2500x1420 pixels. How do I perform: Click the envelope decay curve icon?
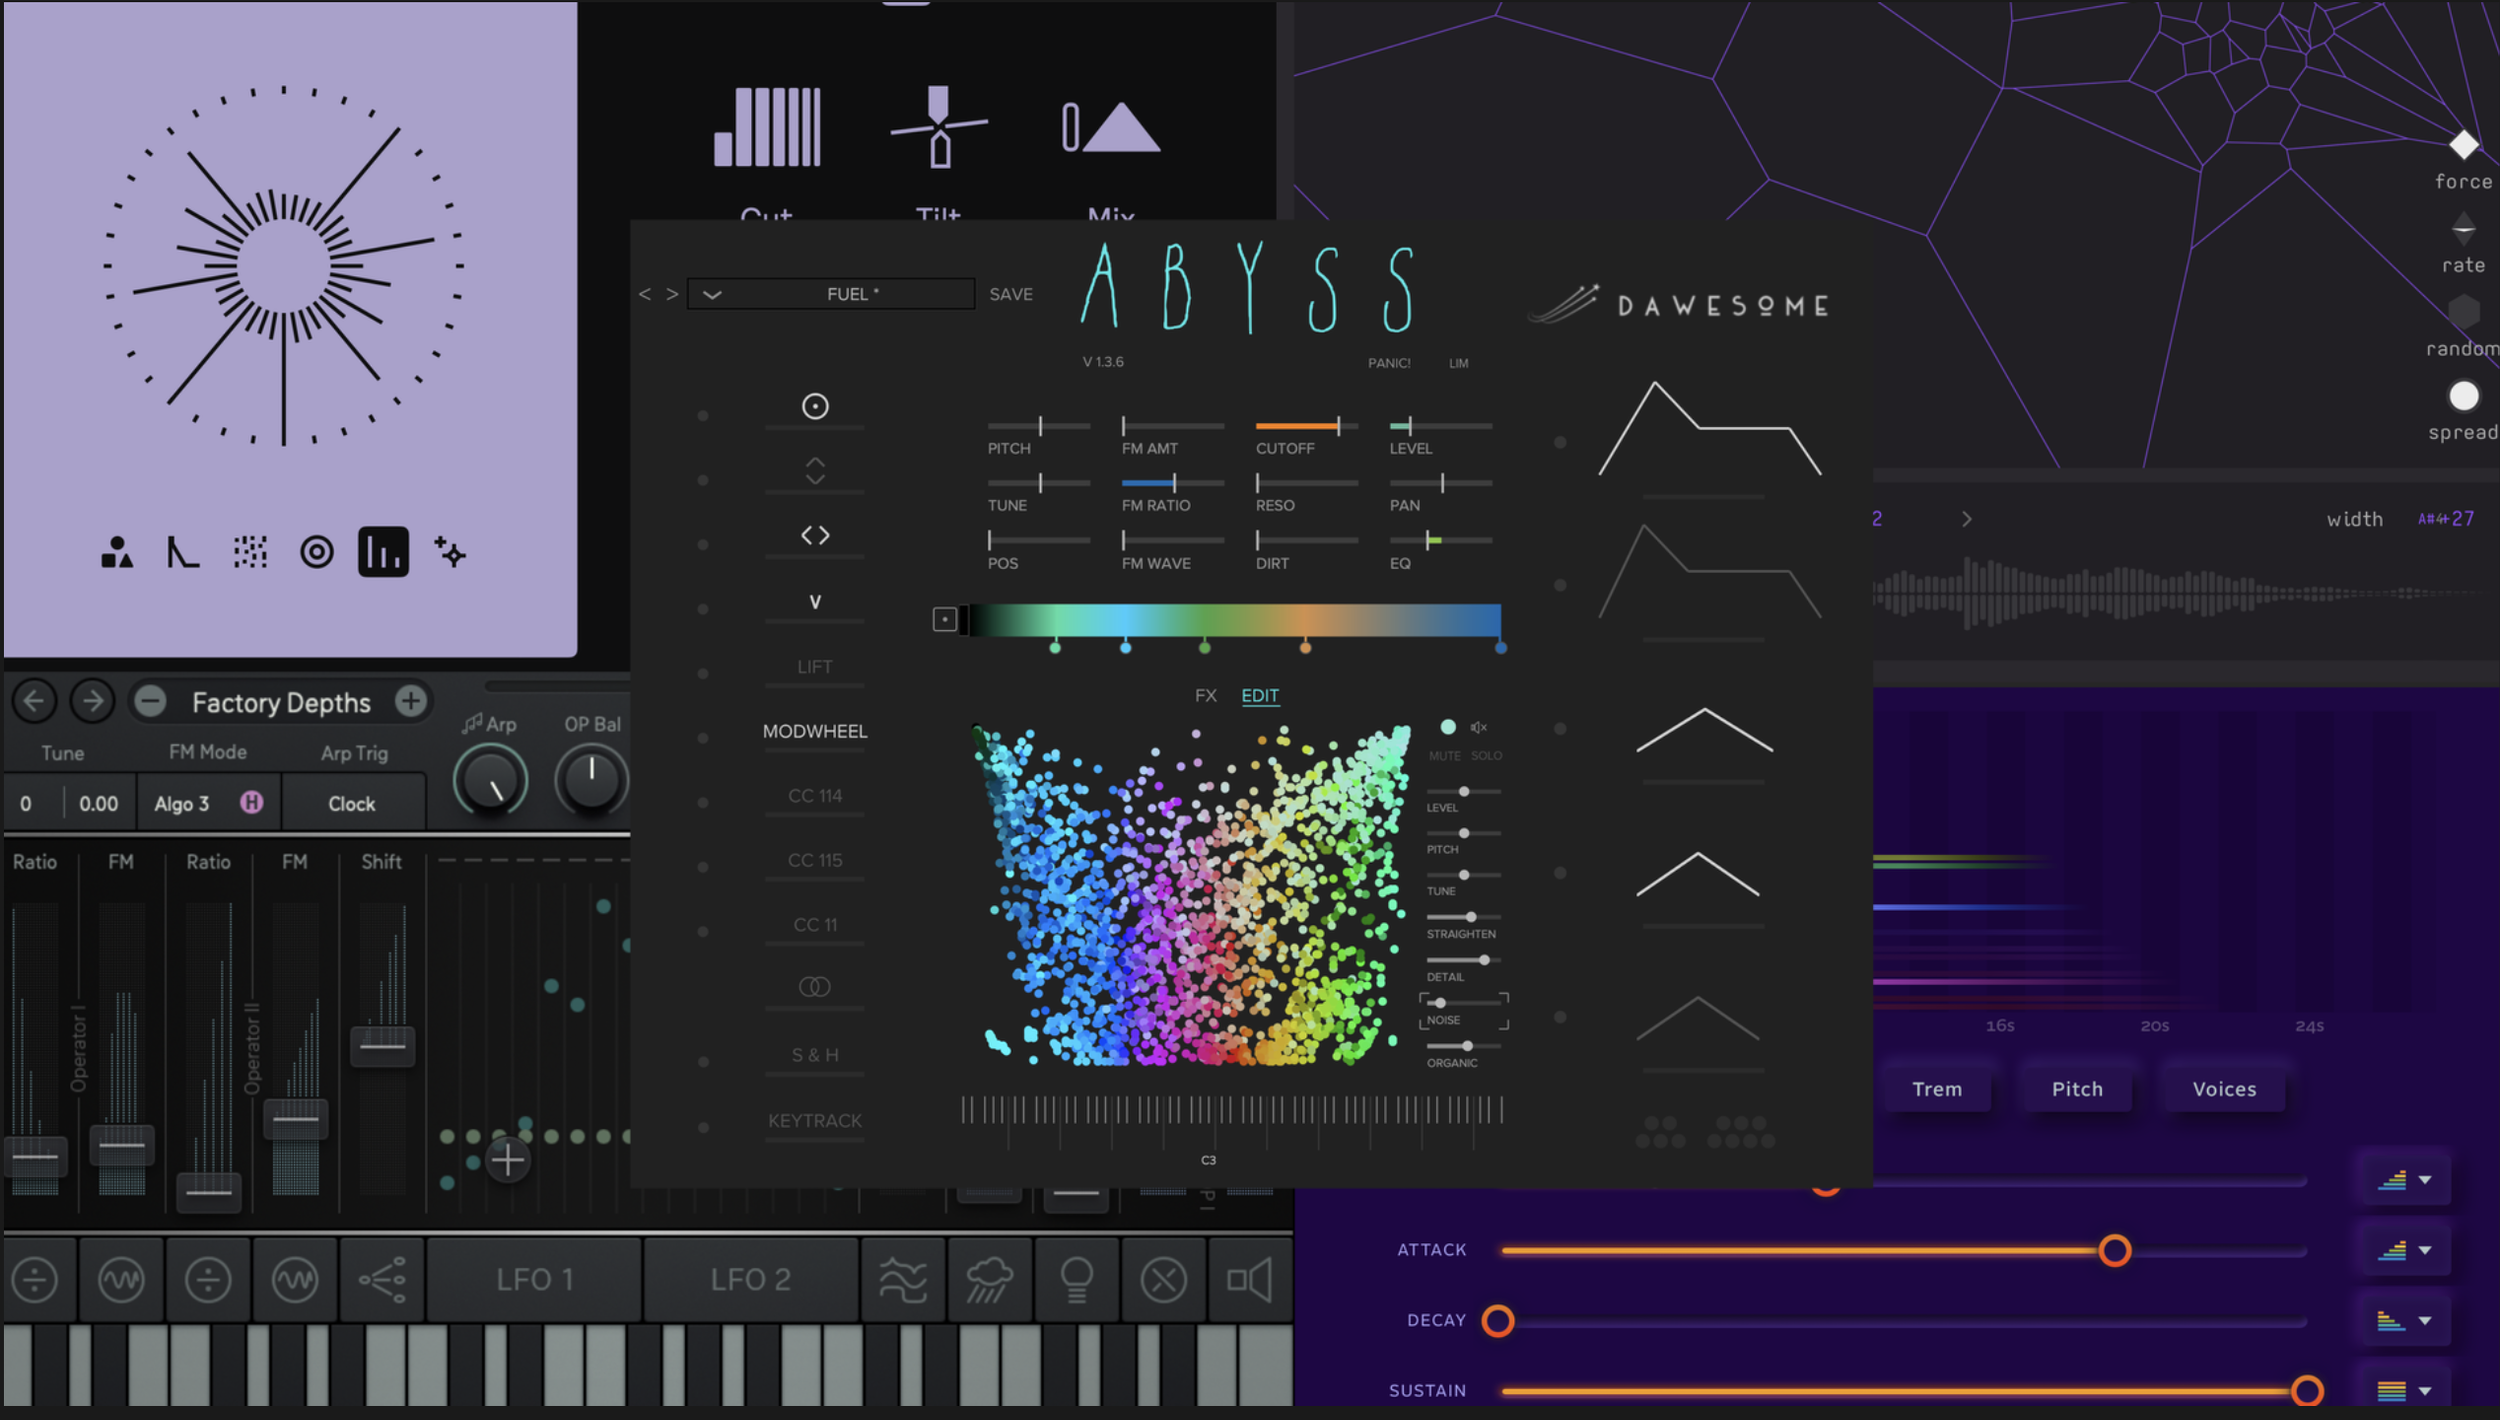tap(185, 551)
